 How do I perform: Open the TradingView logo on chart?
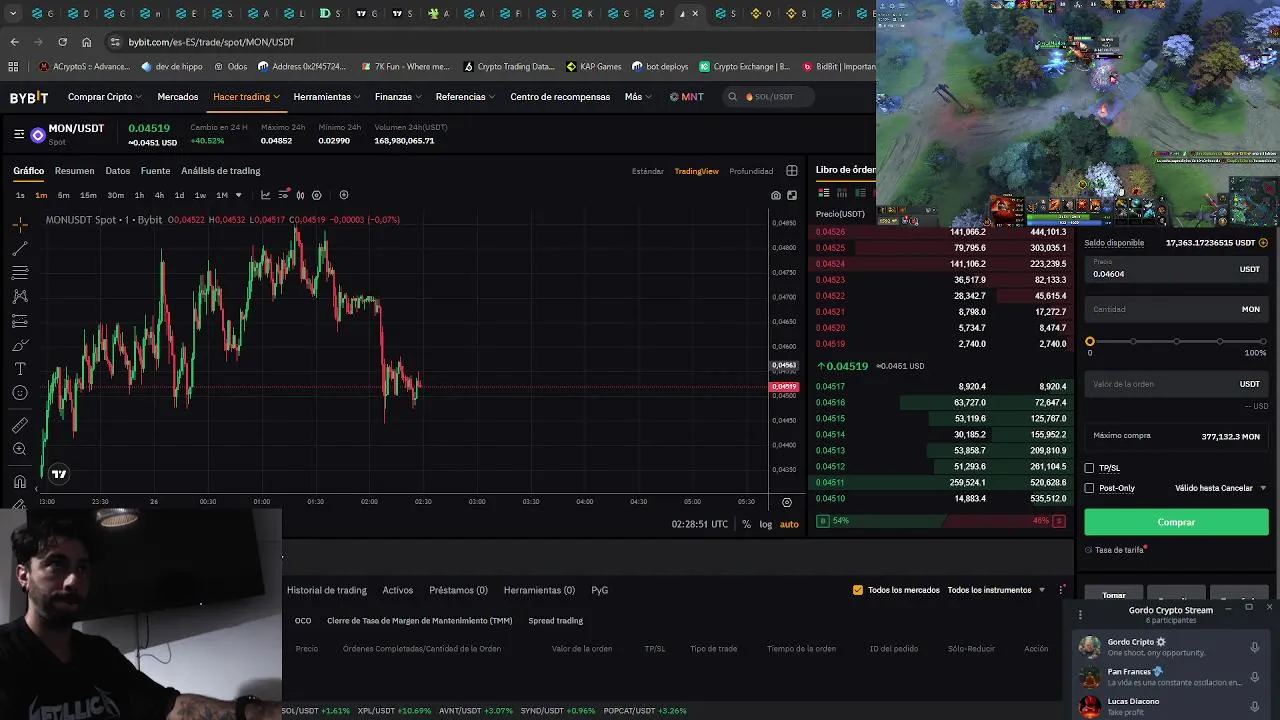coord(59,474)
